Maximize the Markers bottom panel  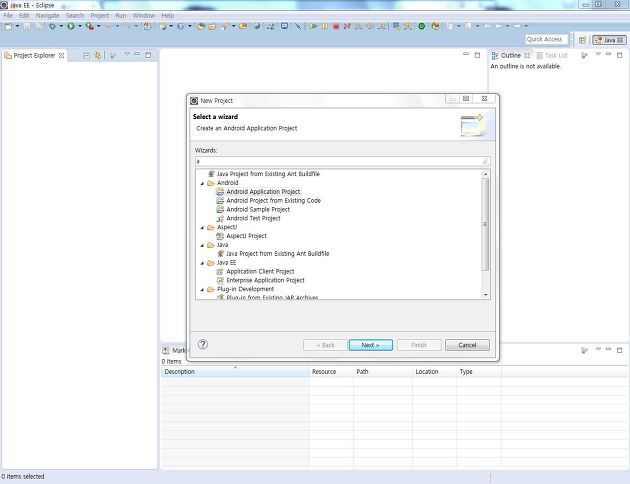[620, 350]
